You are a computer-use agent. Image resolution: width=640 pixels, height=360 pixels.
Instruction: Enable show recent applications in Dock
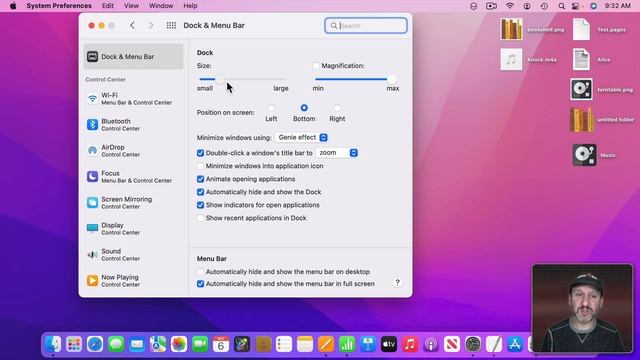pyautogui.click(x=200, y=218)
